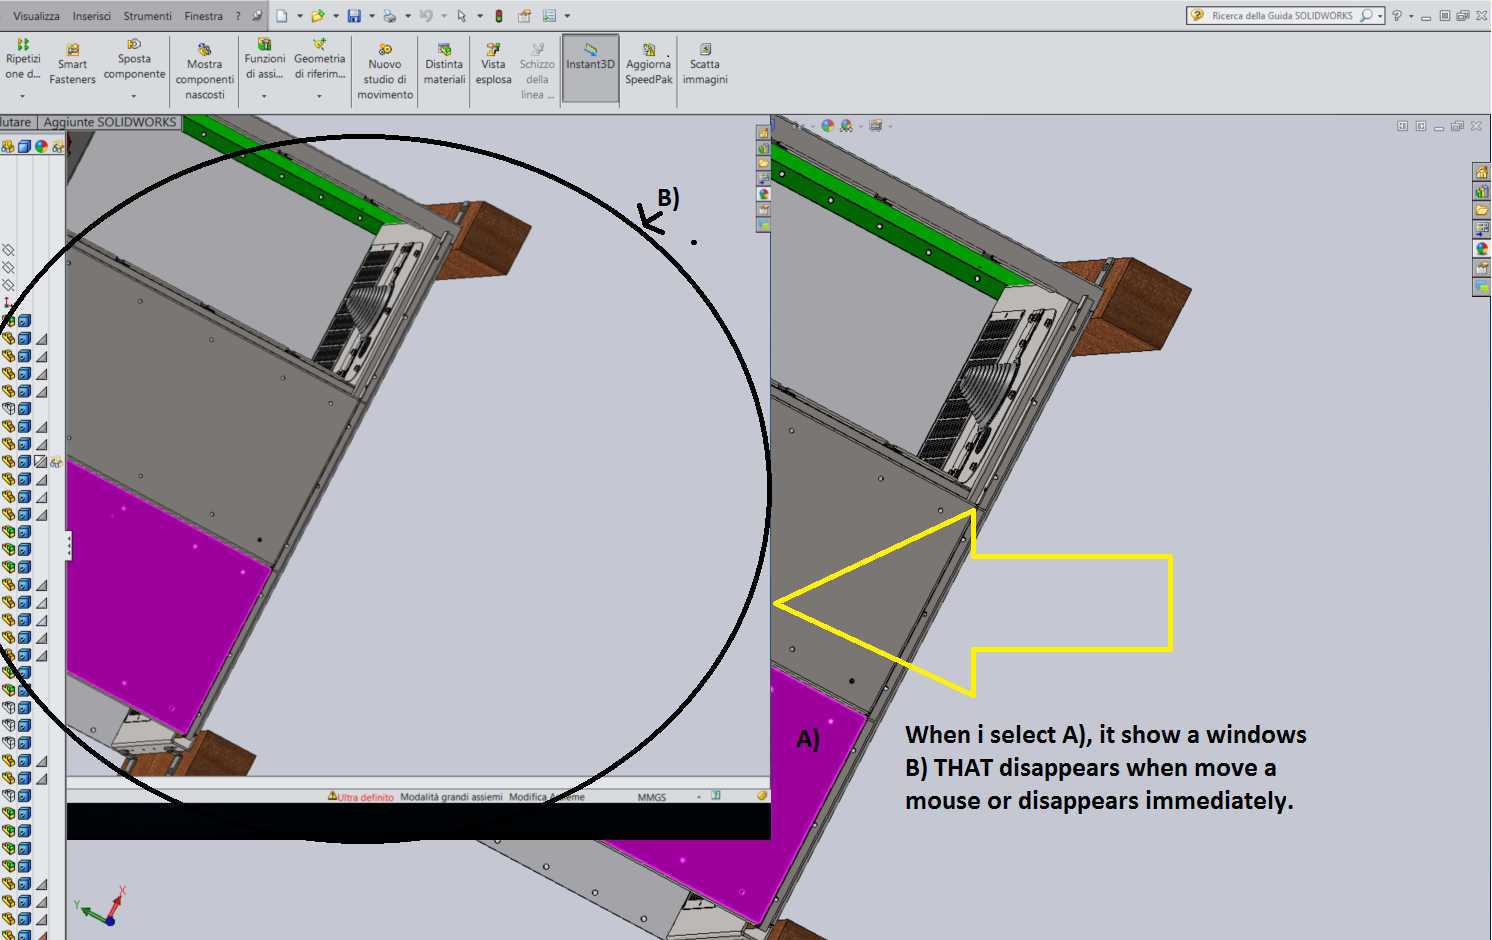Open the Strumenti menu
Image resolution: width=1492 pixels, height=940 pixels.
pos(147,16)
